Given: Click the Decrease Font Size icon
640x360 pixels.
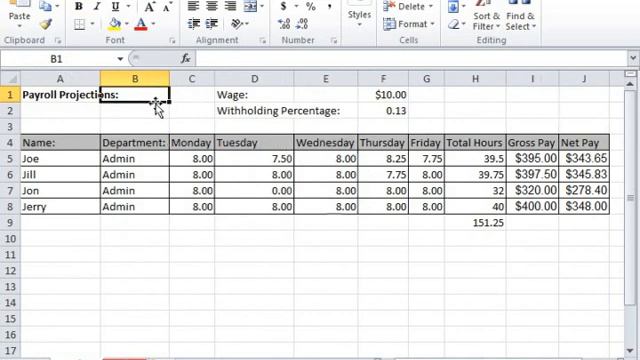Looking at the screenshot, I should click(x=168, y=6).
